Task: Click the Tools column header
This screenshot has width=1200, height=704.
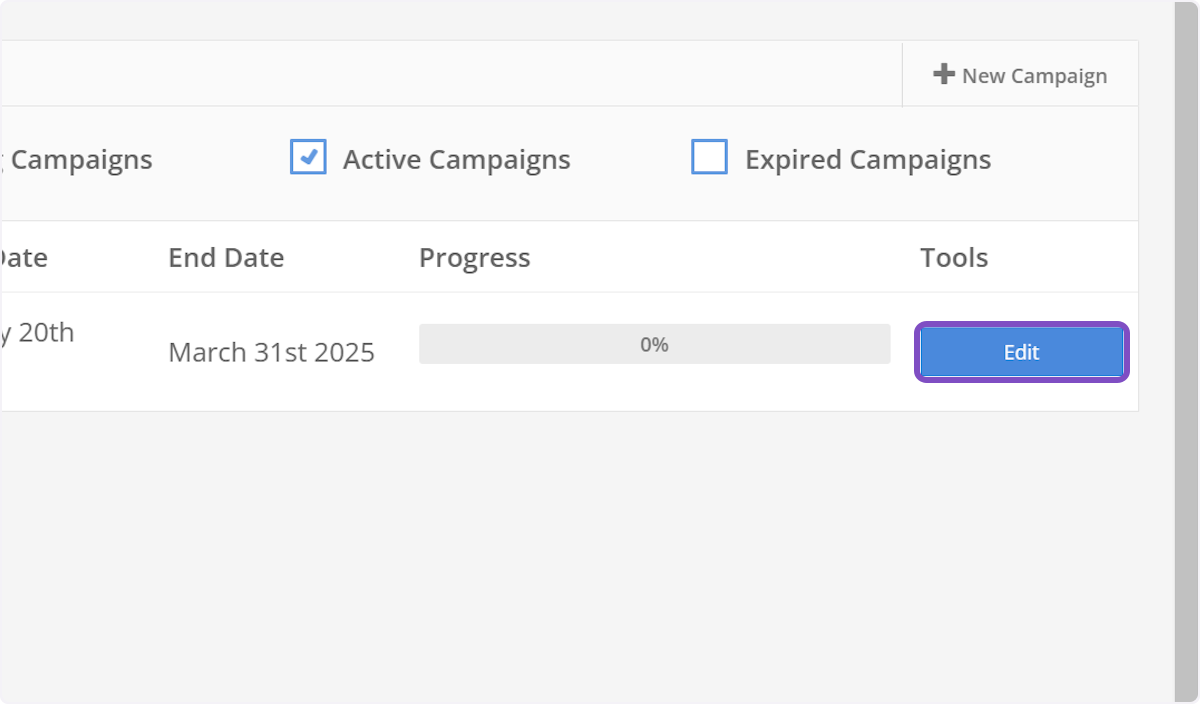Action: point(954,257)
